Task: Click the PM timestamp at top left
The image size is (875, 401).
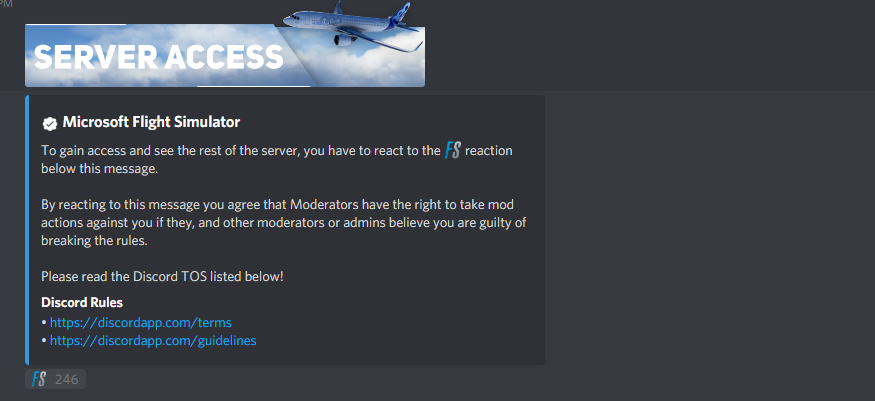Action: (x=6, y=3)
